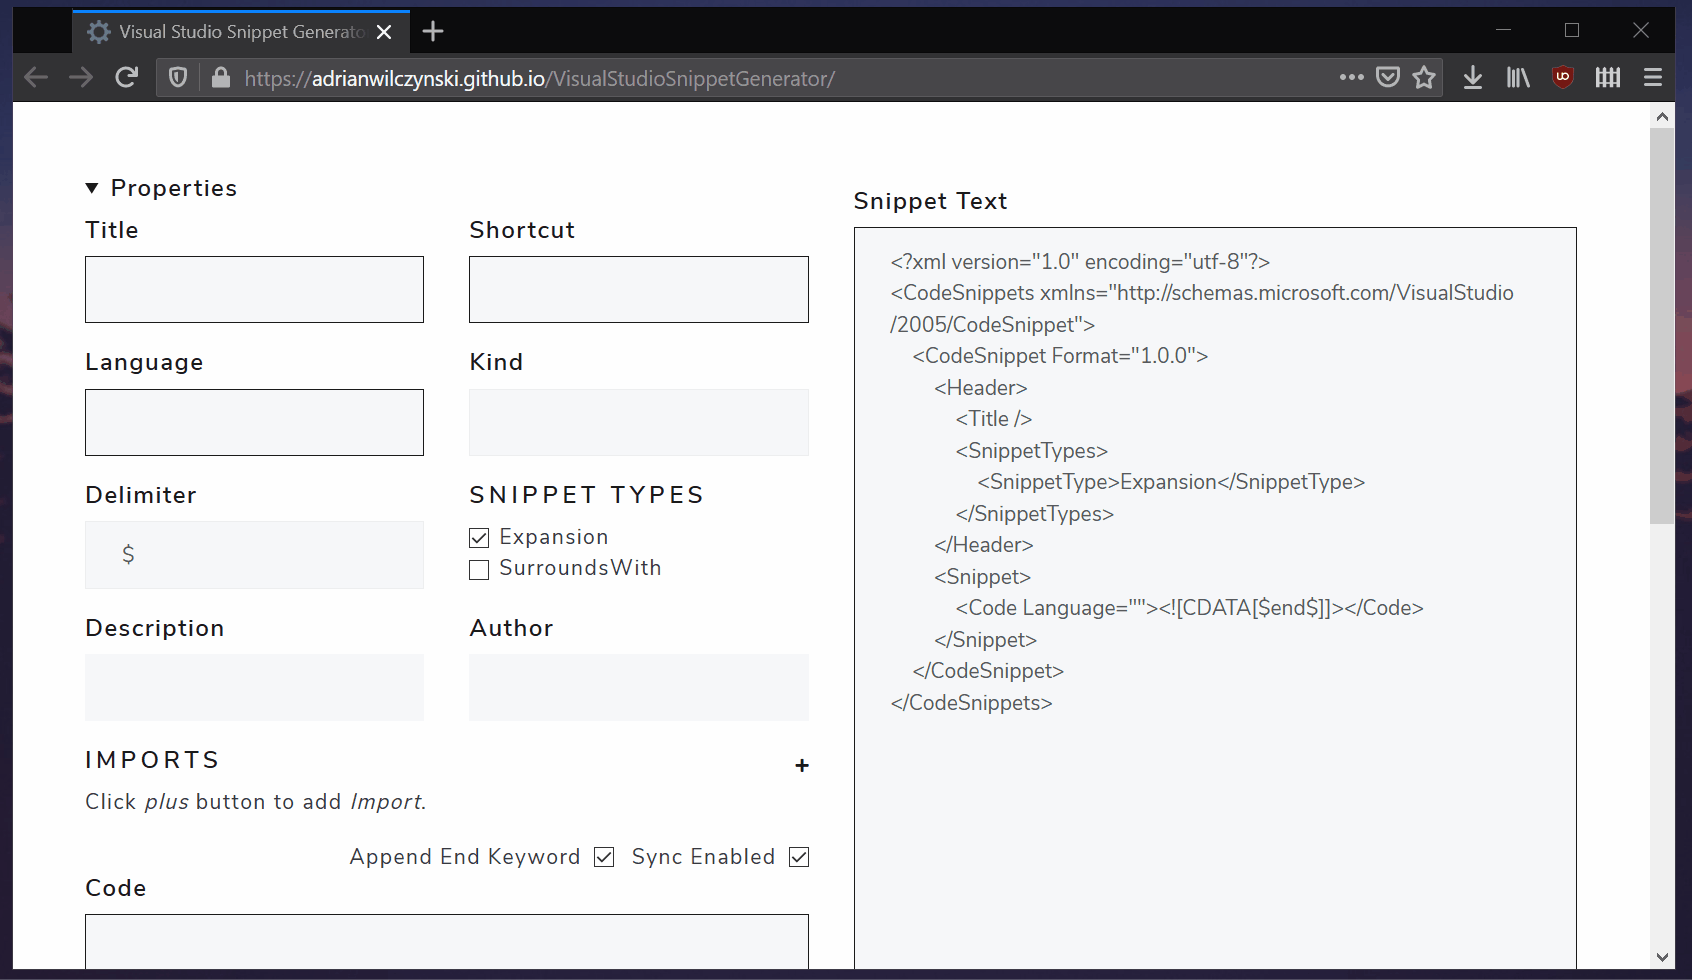Check the SurroundsWith snippet type
Screen dimensions: 1692x980
coord(479,569)
